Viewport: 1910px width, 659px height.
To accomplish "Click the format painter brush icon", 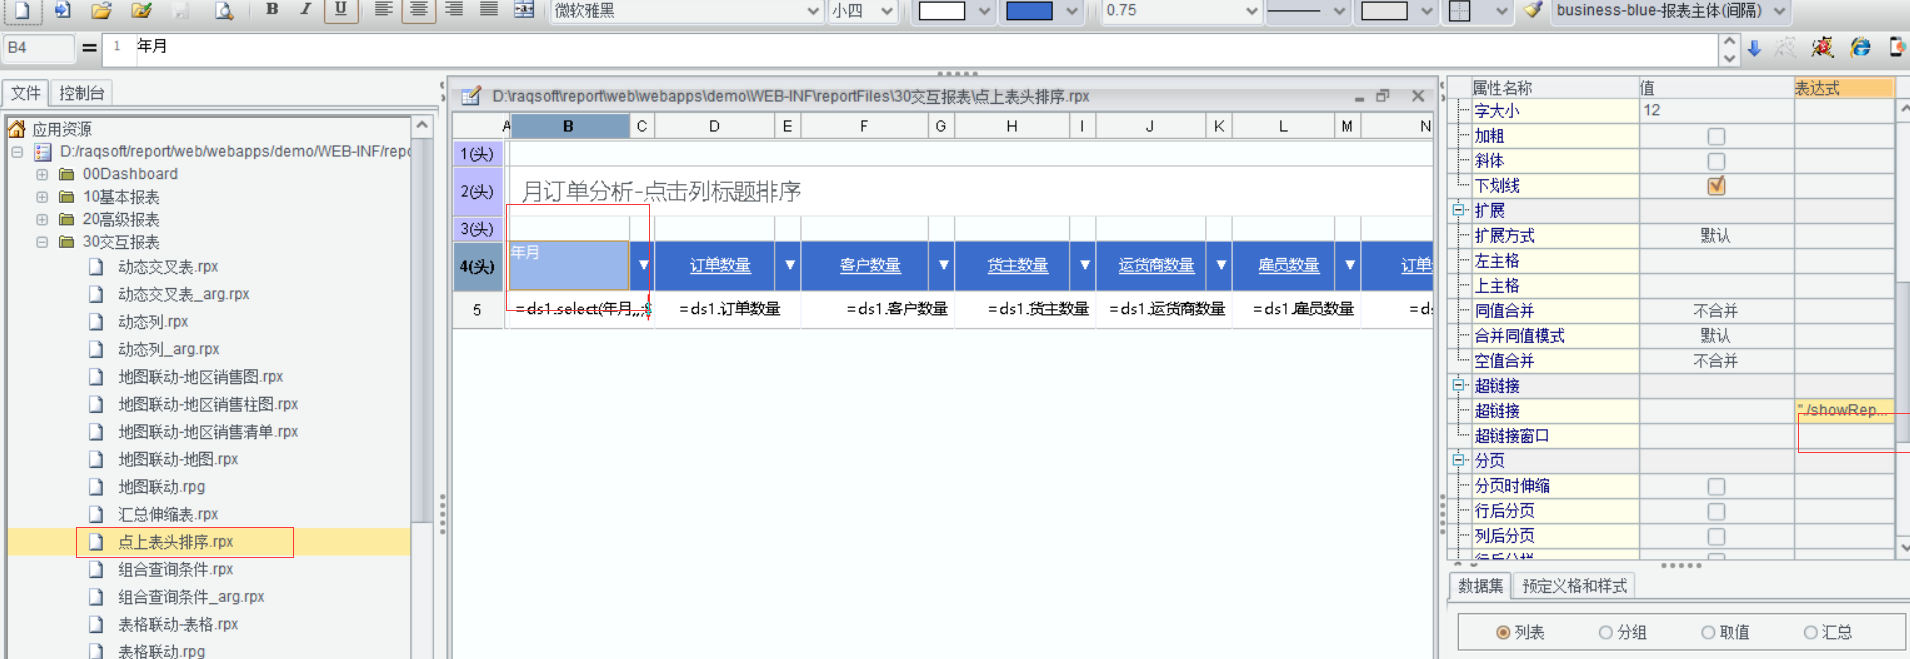I will click(1532, 11).
